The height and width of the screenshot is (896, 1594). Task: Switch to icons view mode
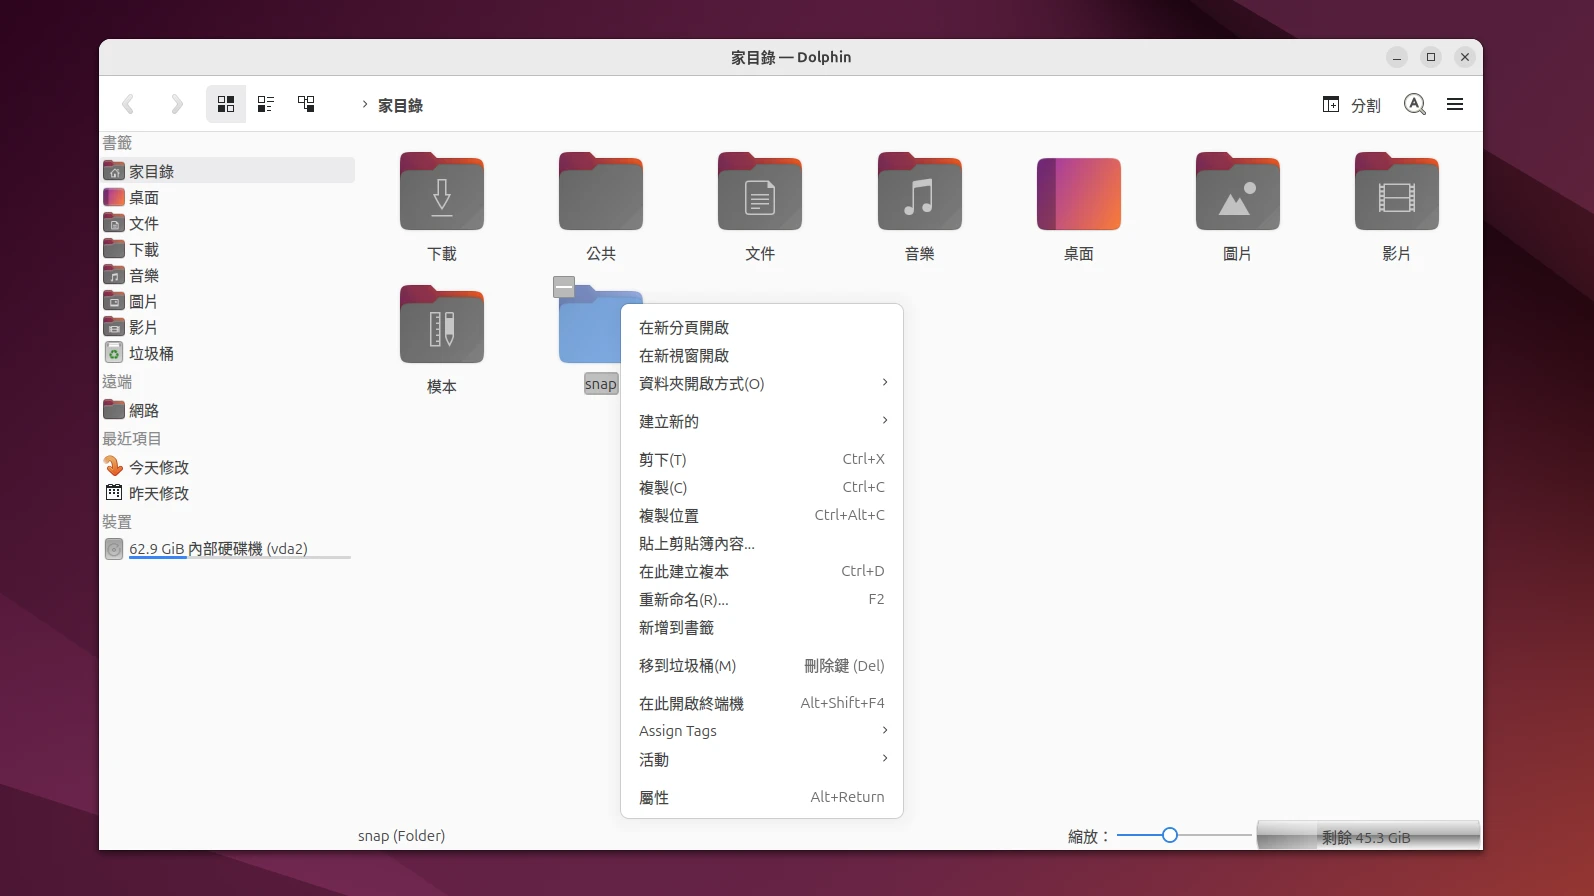coord(226,104)
